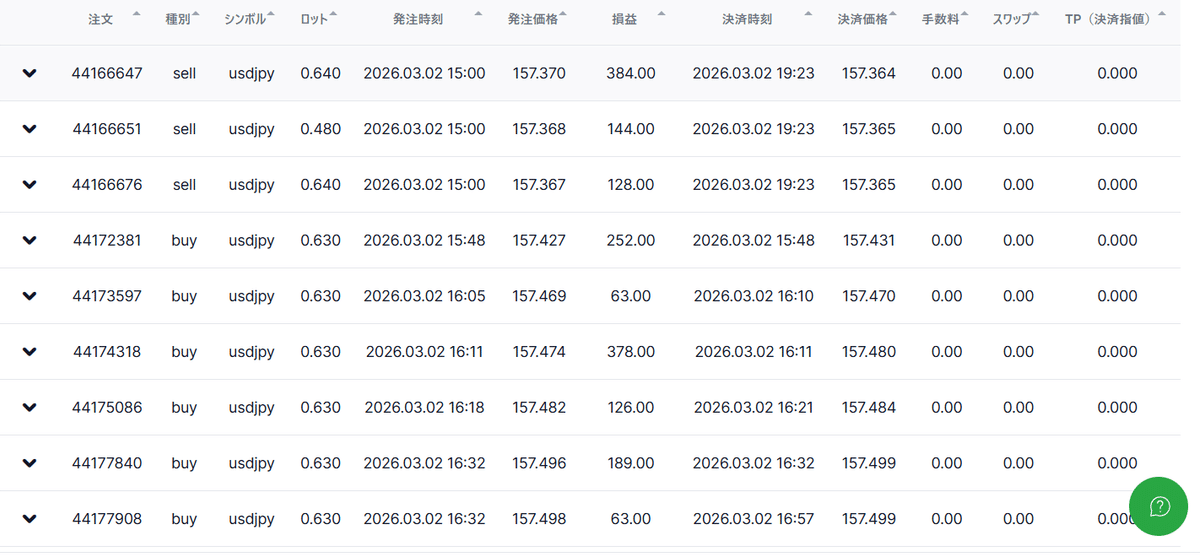Expand row details for order 44166676
The image size is (1200, 557).
[29, 185]
